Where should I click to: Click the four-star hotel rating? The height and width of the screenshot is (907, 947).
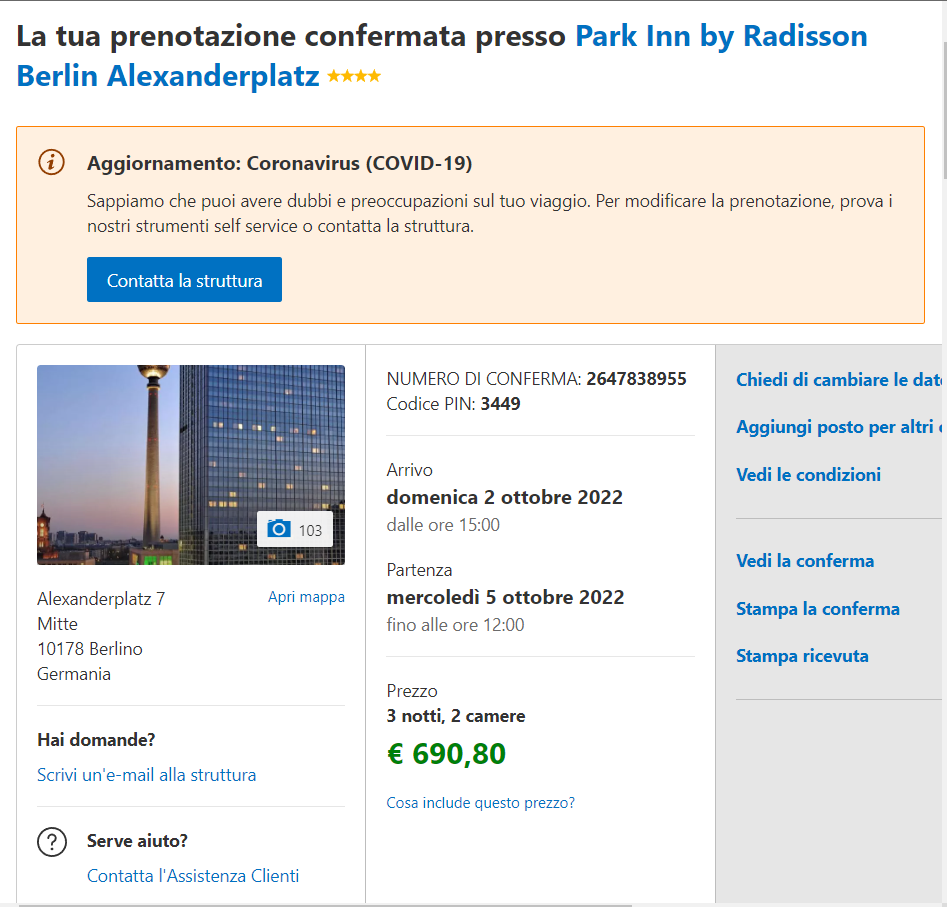(354, 76)
